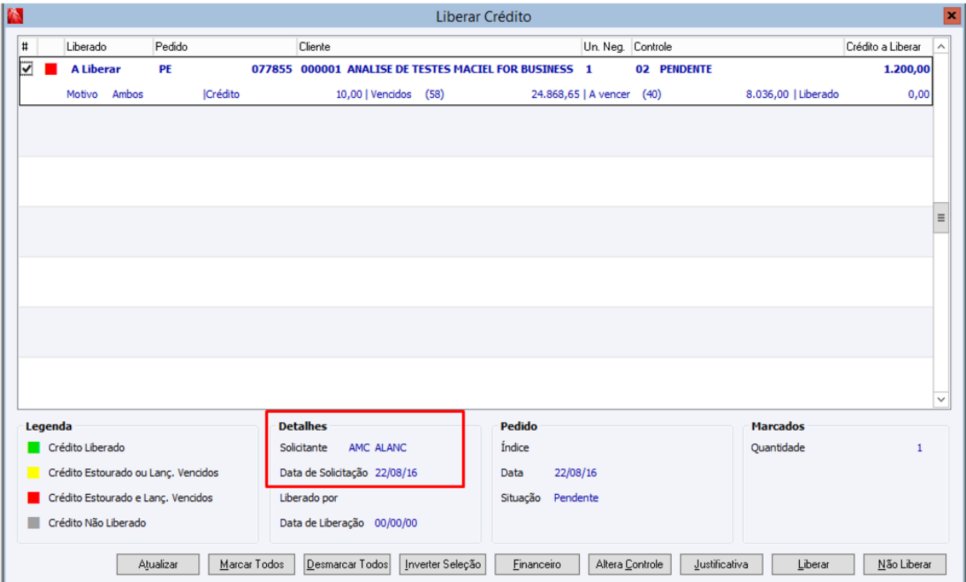Click the vertical scrollbar thumb
The height and width of the screenshot is (582, 966).
click(941, 217)
